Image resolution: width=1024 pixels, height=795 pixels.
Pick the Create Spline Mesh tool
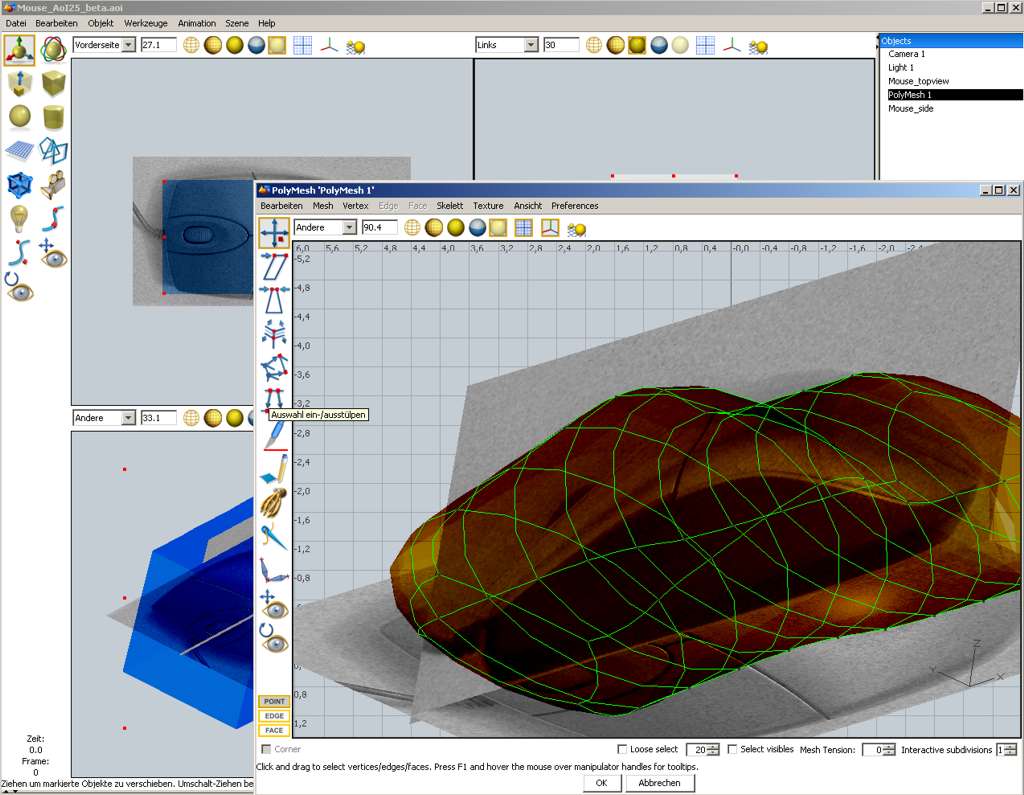coord(20,151)
